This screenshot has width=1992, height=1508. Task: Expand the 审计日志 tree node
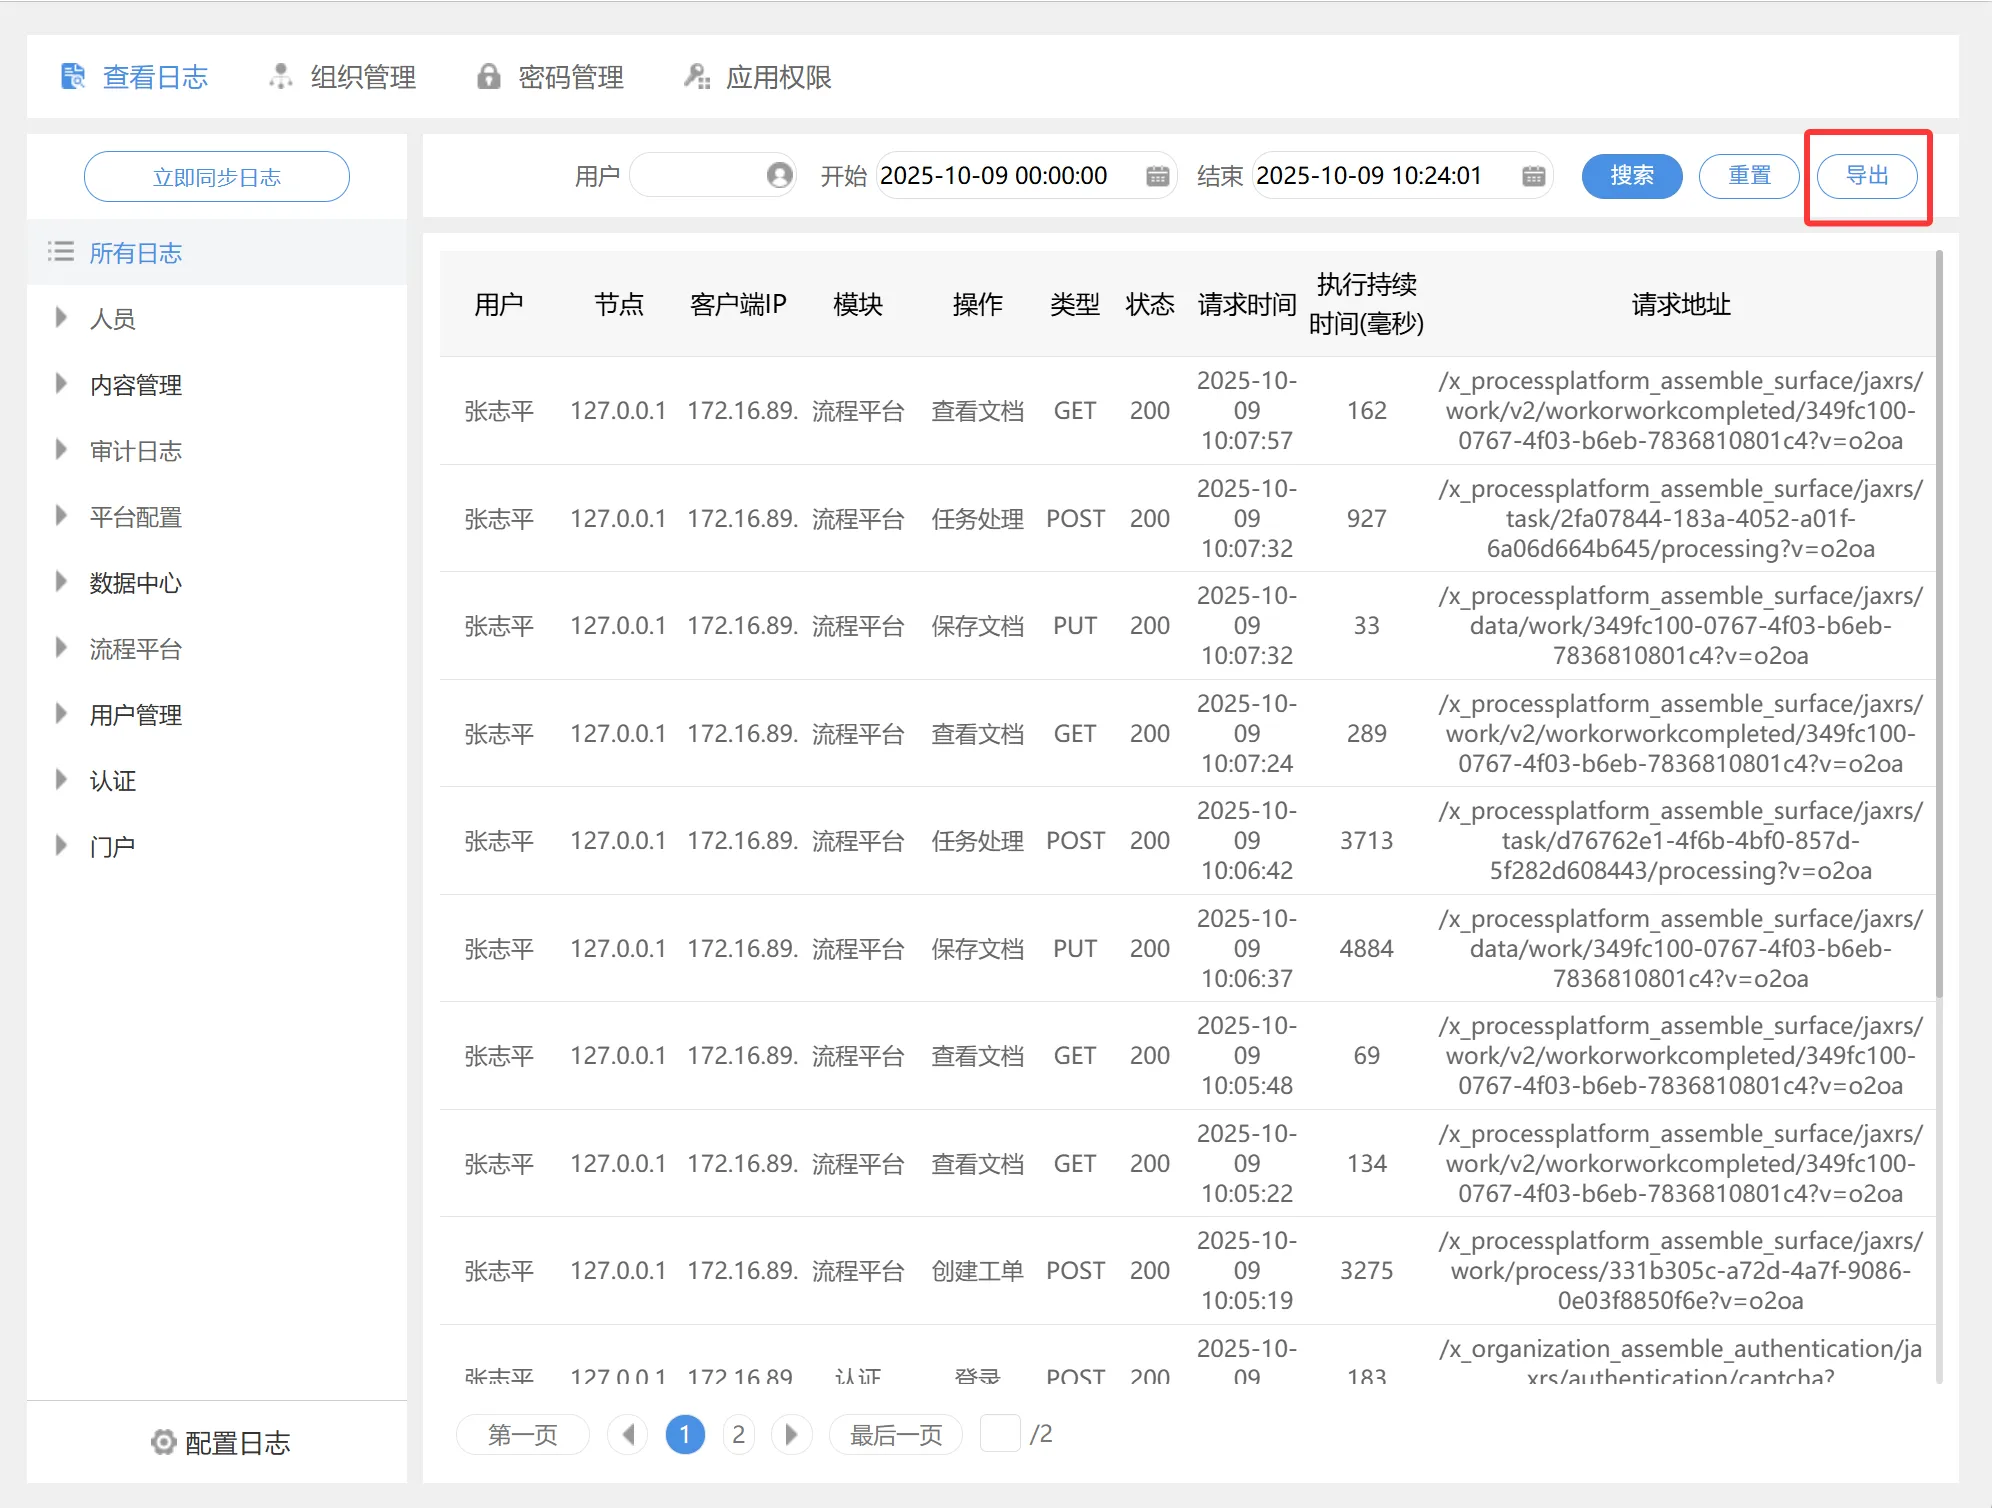(x=61, y=450)
